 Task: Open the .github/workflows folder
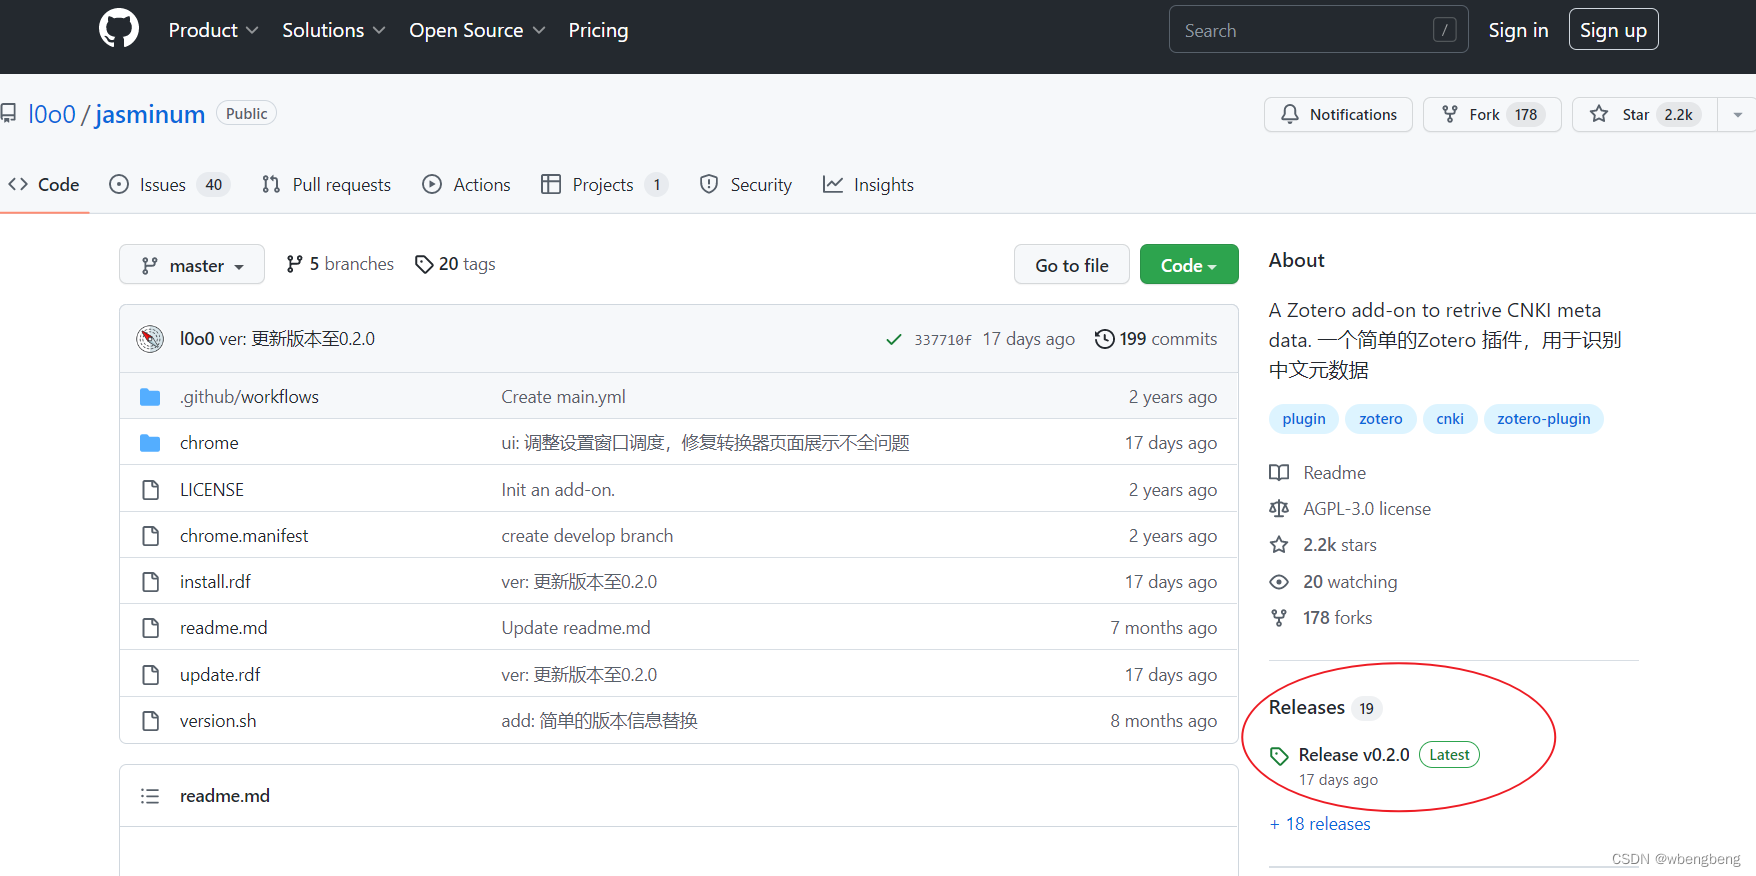click(249, 397)
